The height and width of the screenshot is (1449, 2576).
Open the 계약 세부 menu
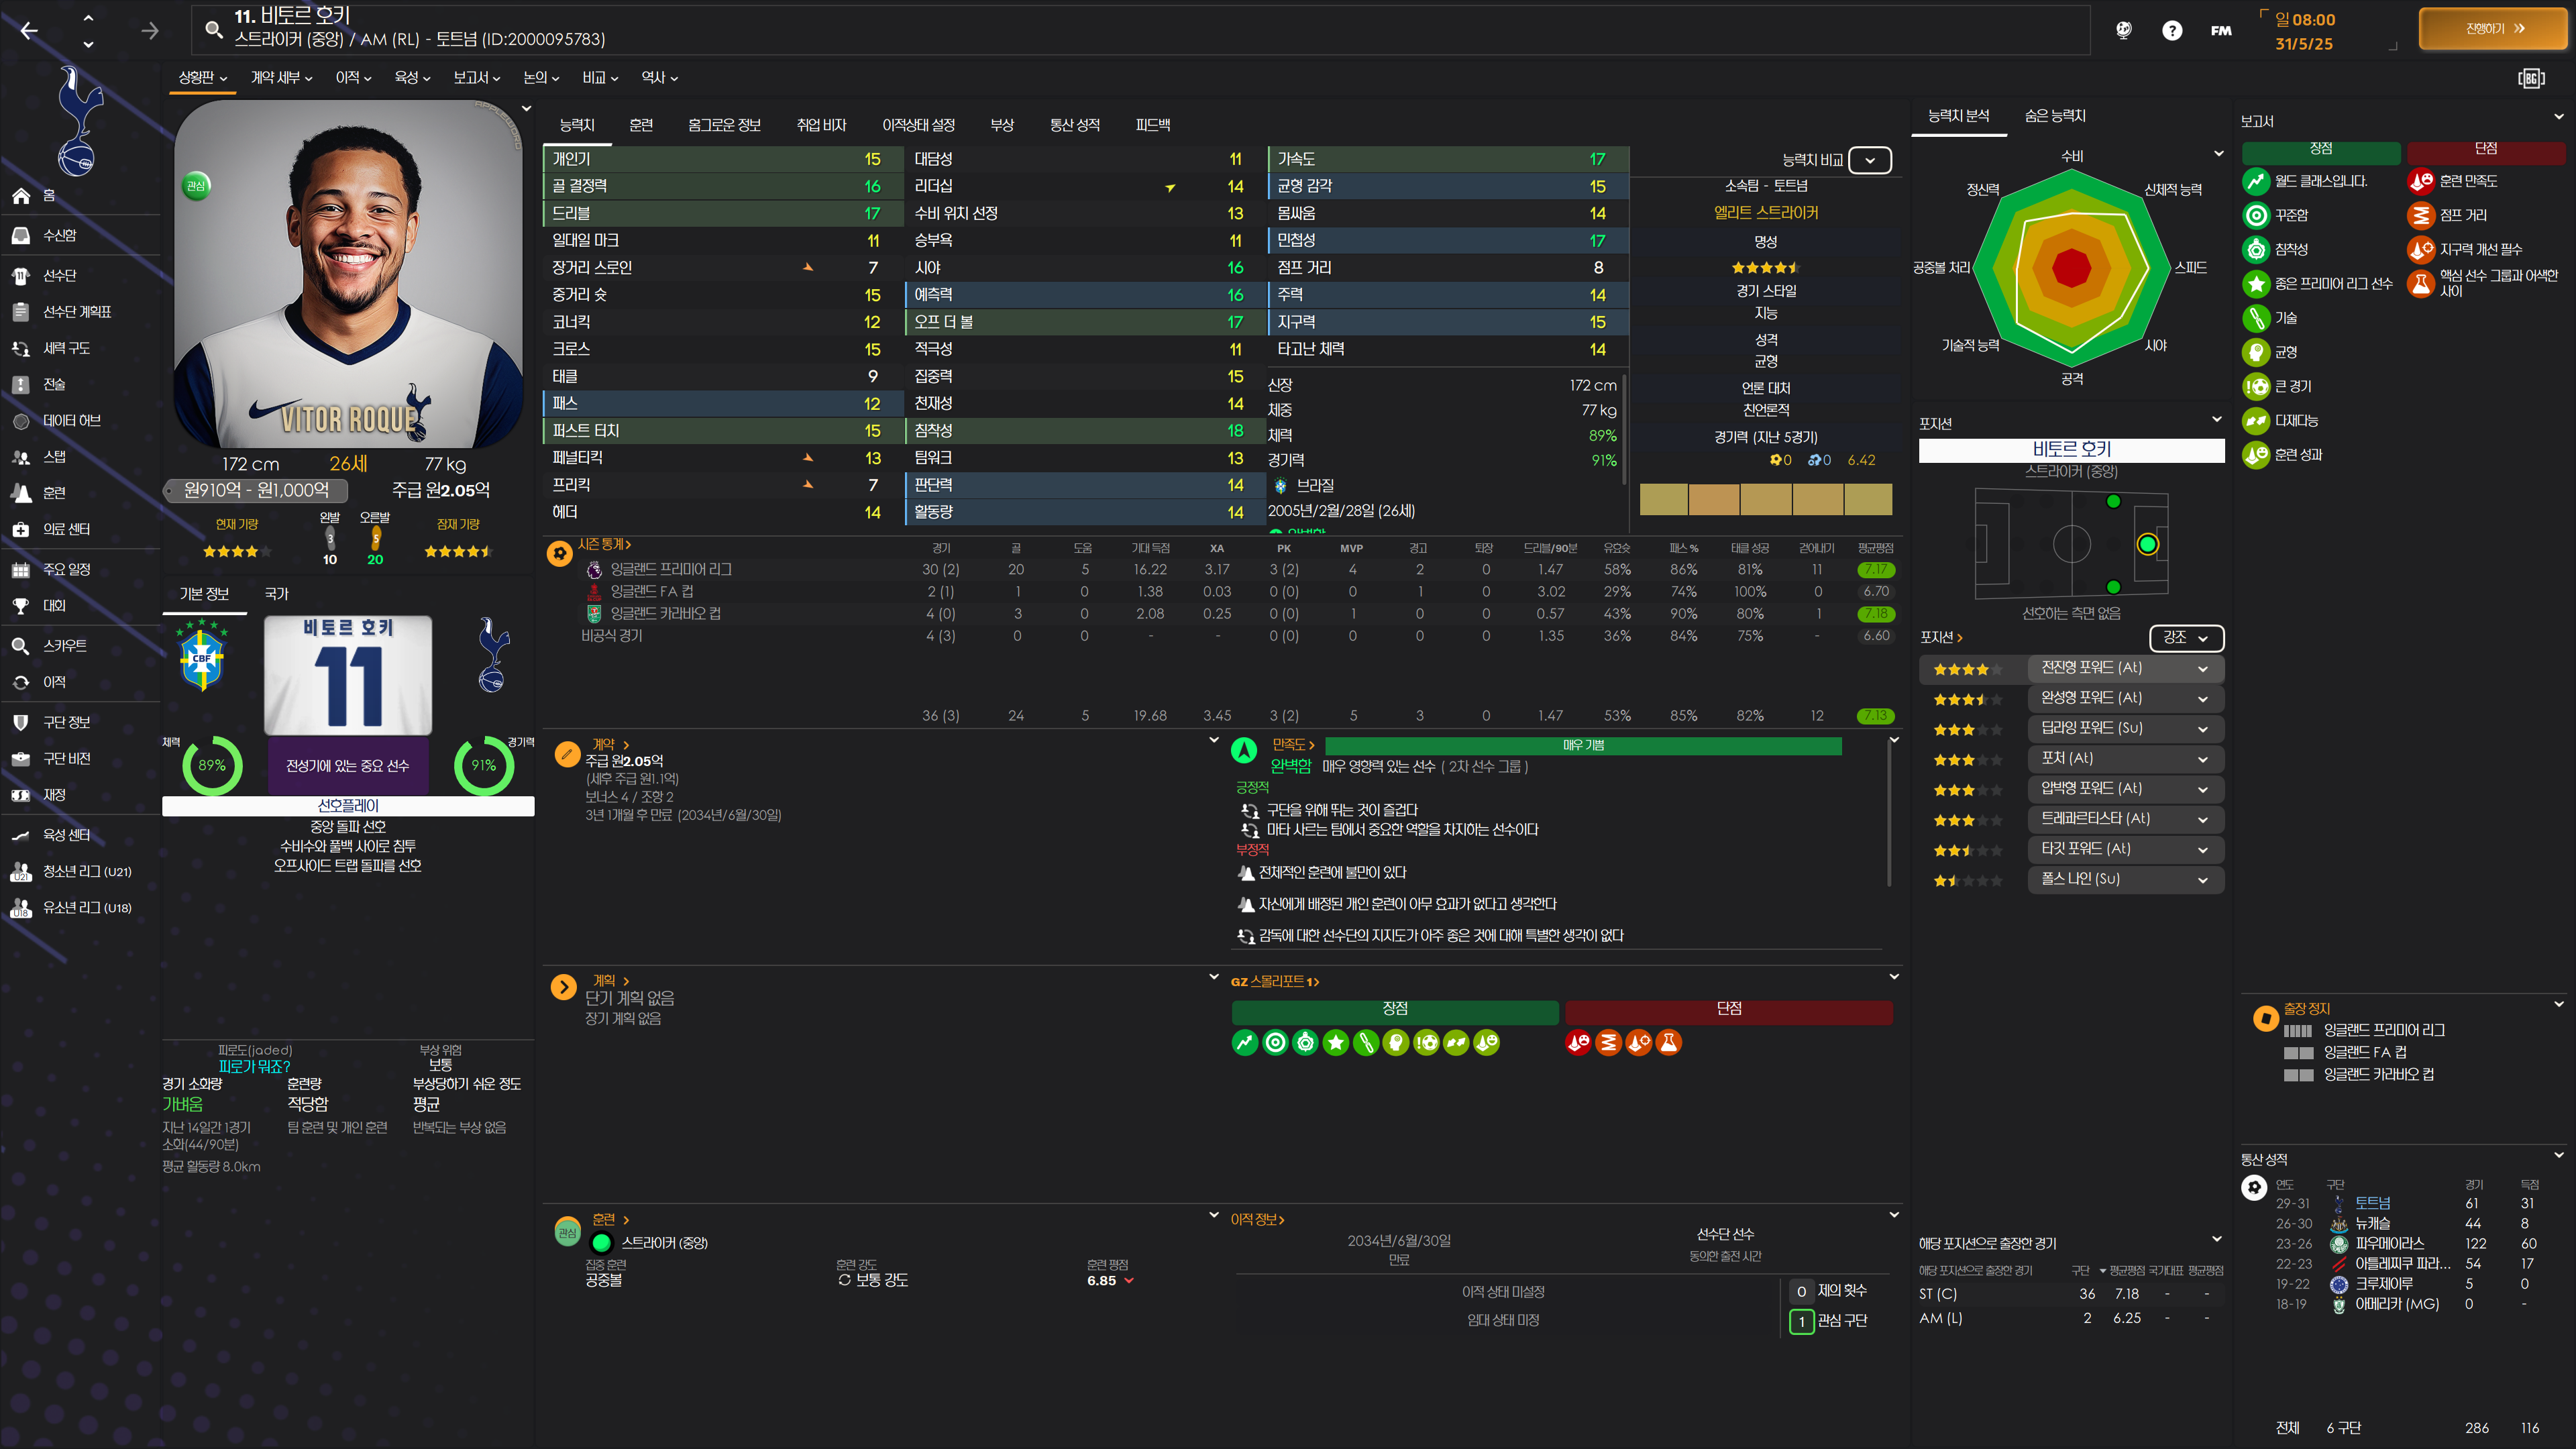[x=281, y=77]
